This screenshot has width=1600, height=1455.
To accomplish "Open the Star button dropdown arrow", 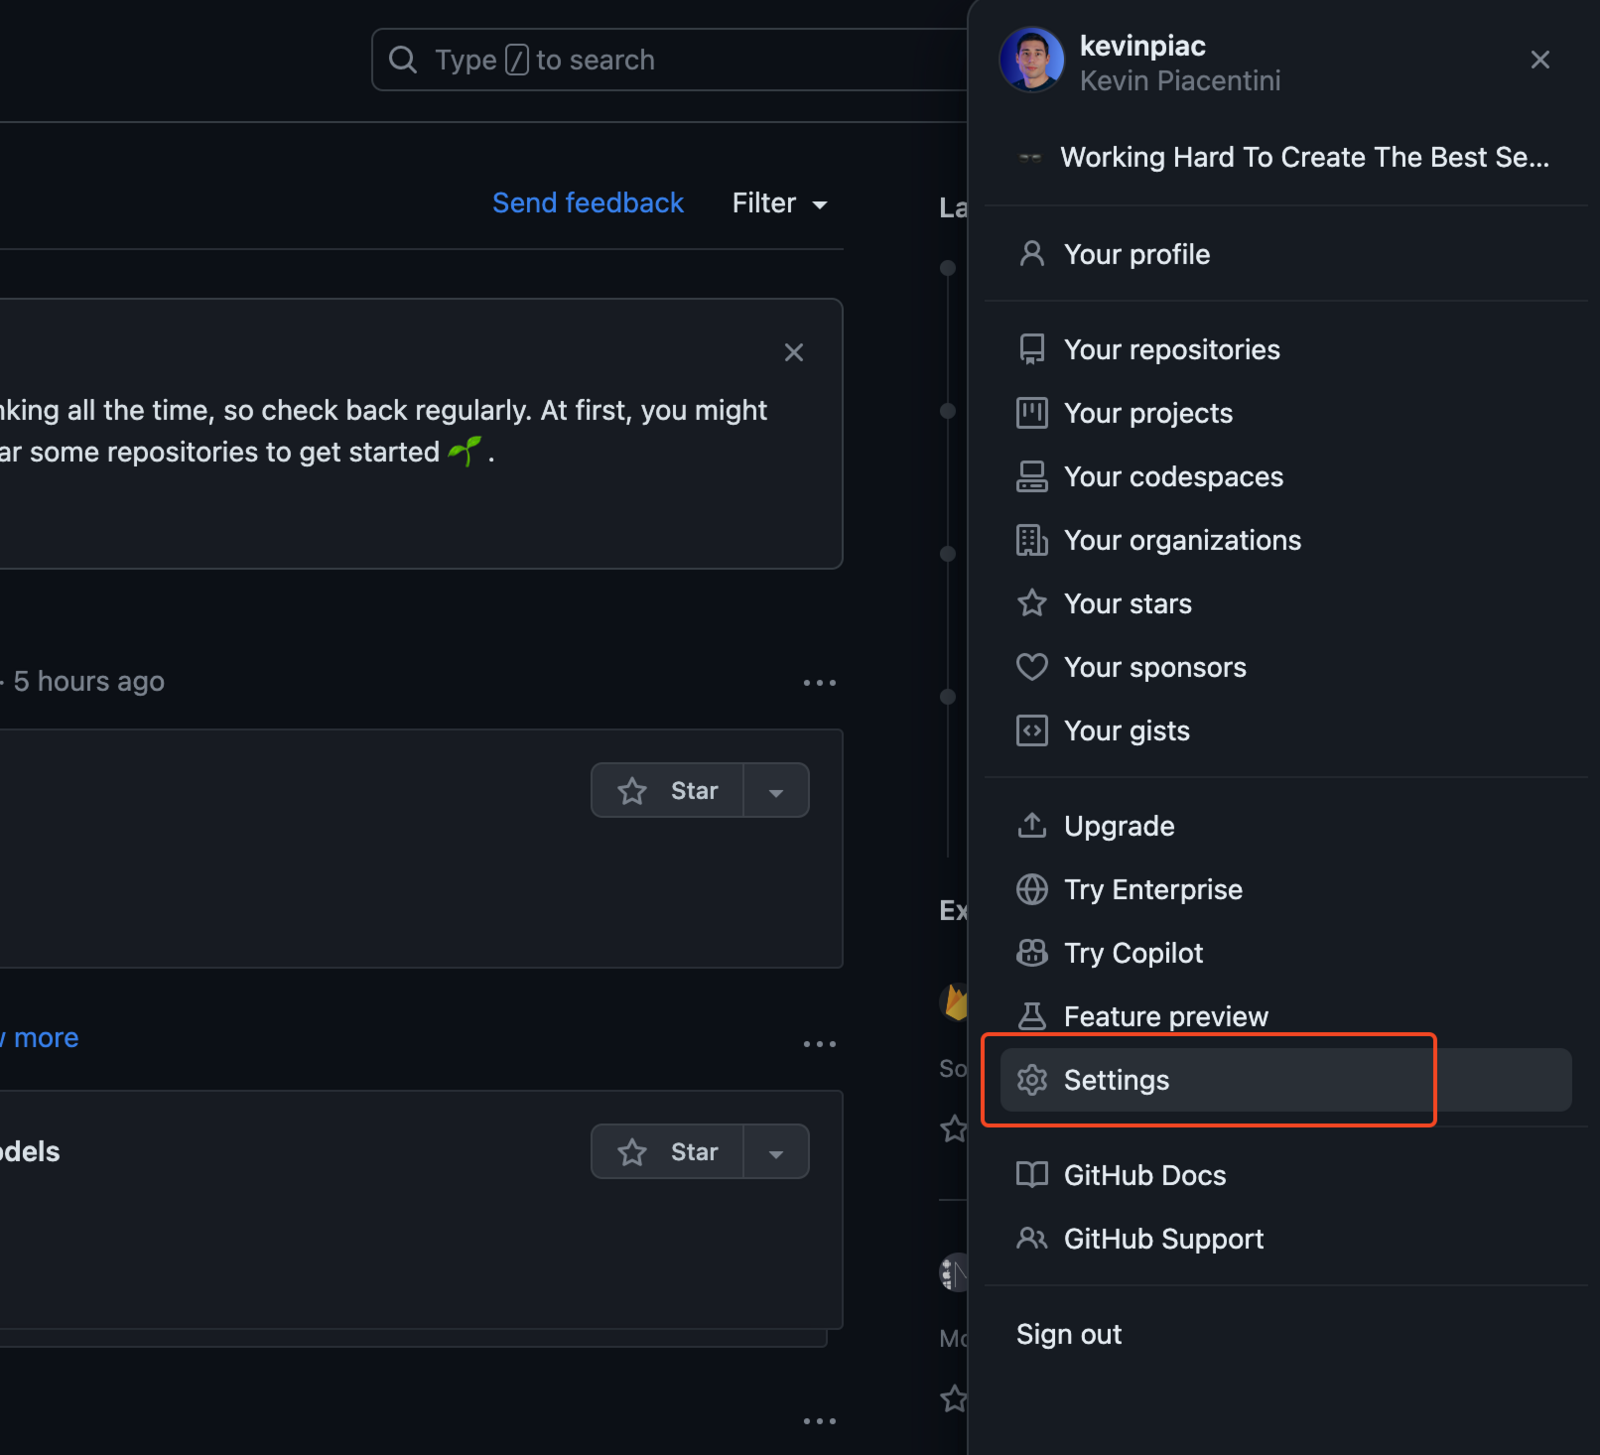I will click(776, 790).
